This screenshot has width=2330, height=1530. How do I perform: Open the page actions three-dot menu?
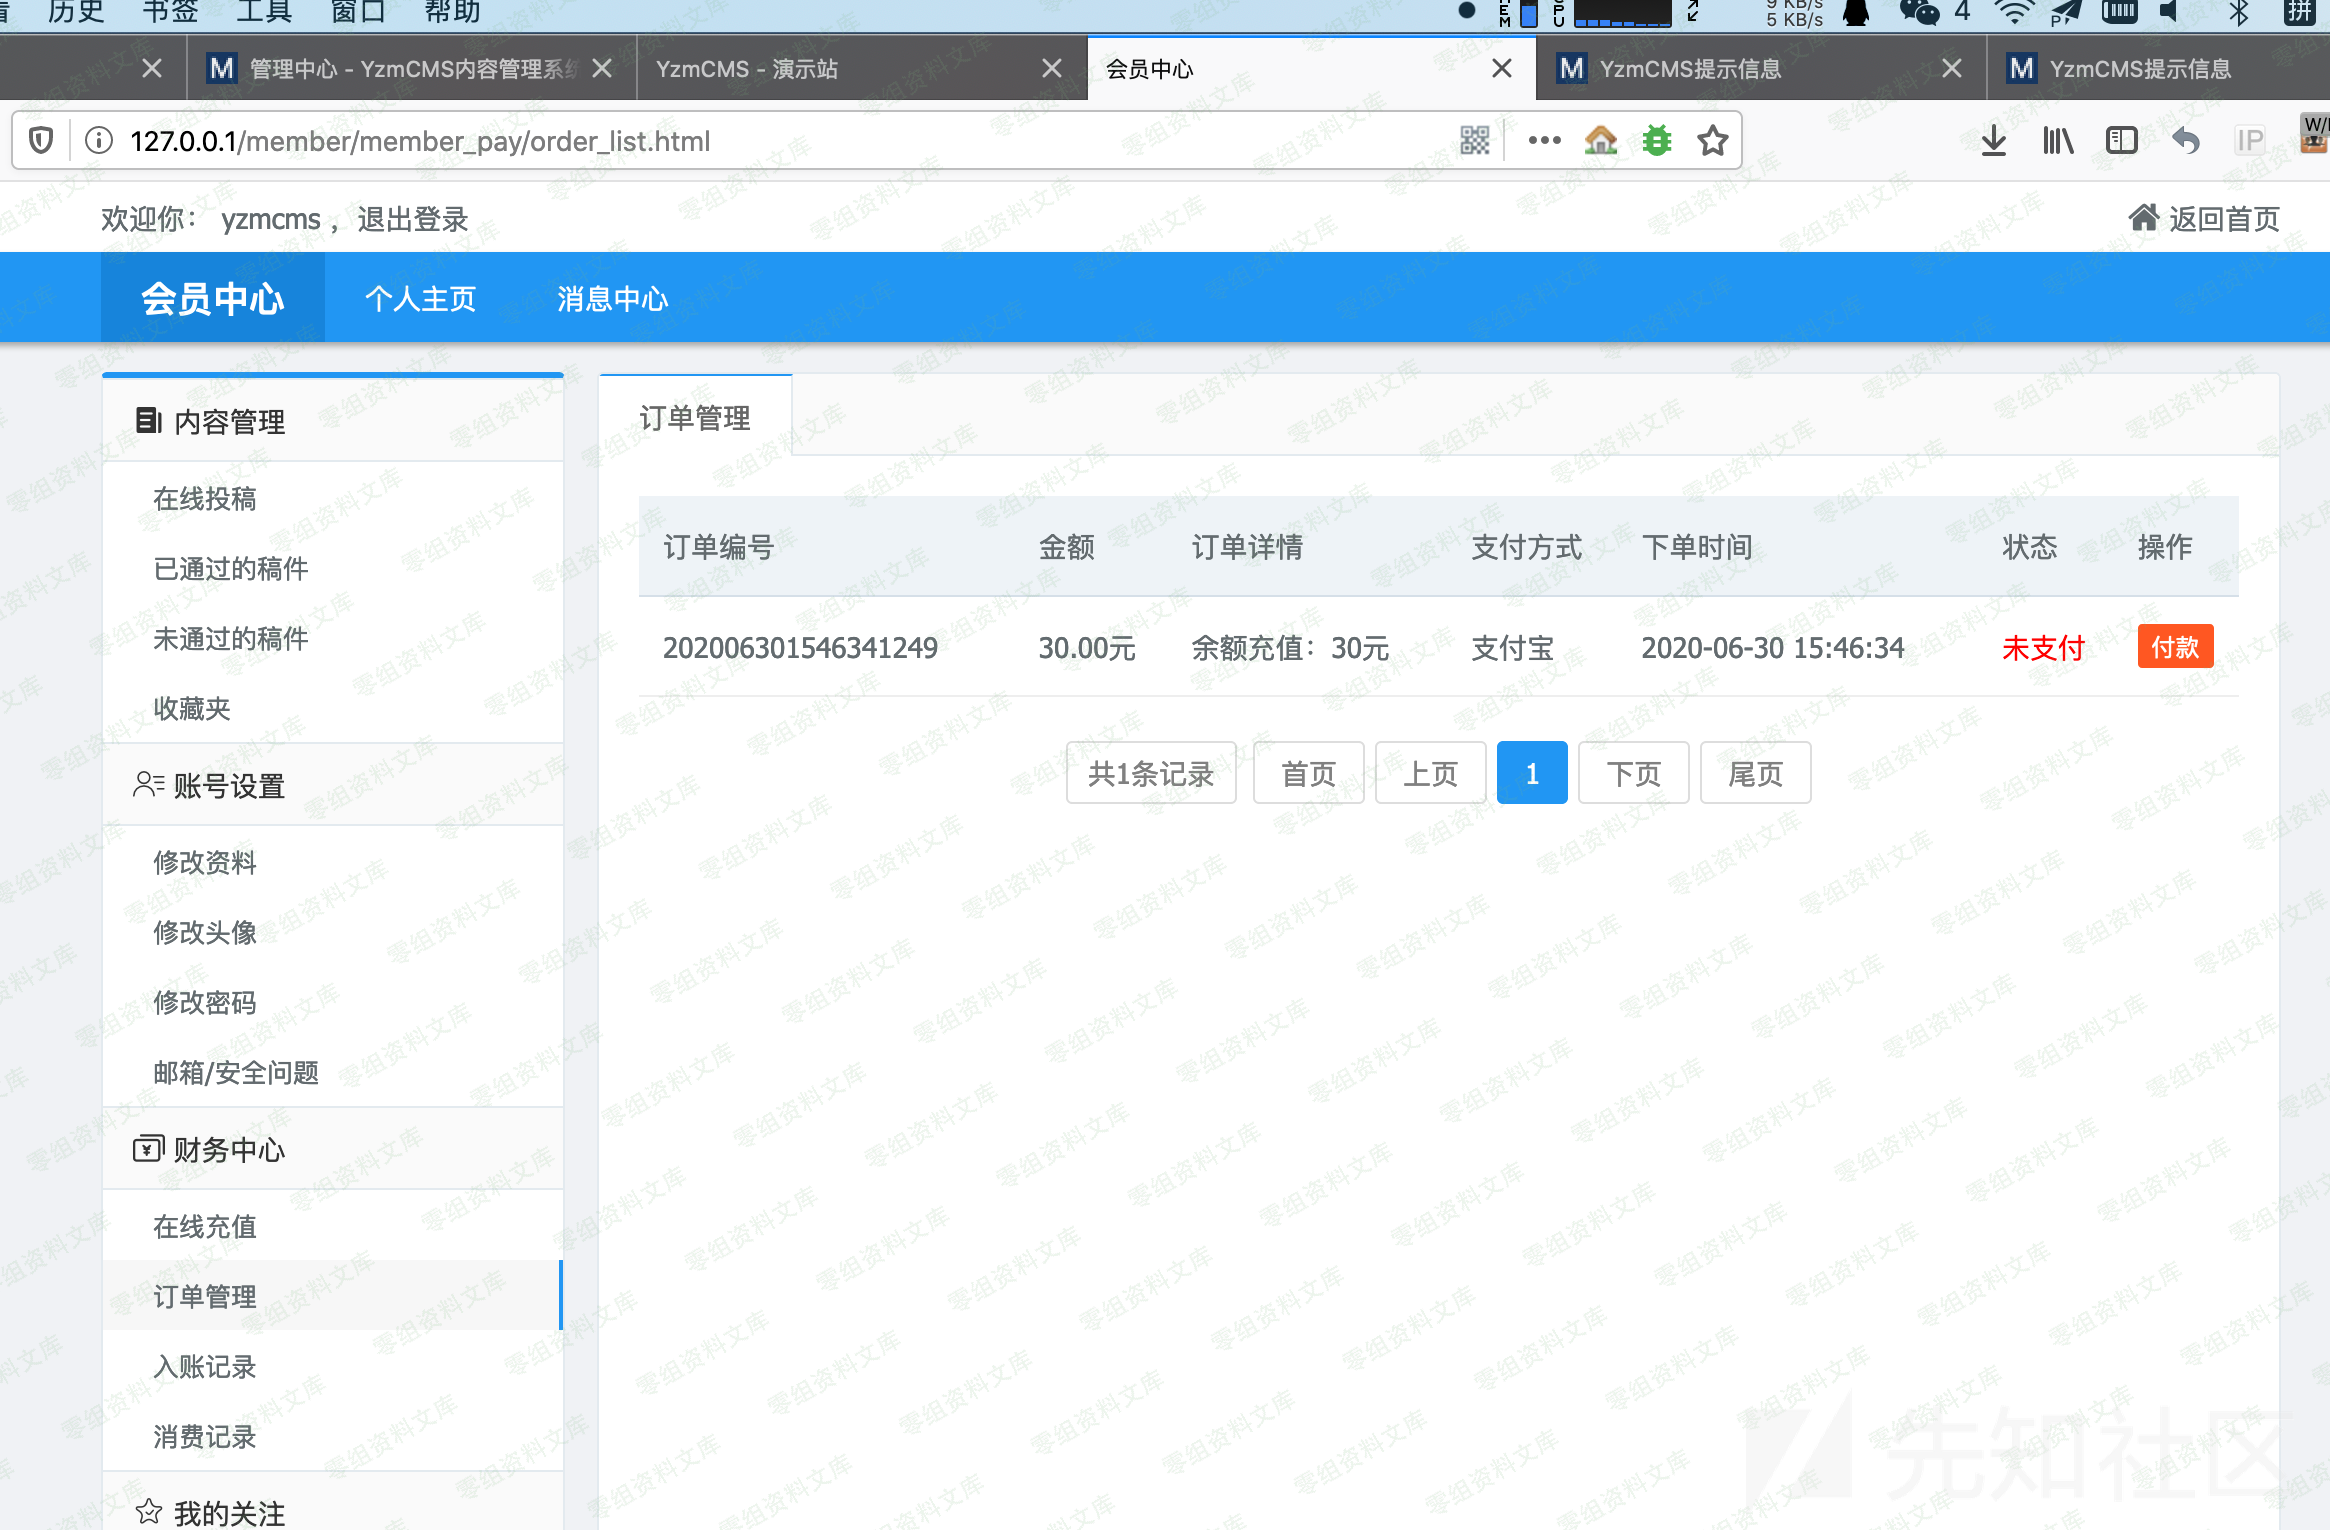[x=1544, y=141]
